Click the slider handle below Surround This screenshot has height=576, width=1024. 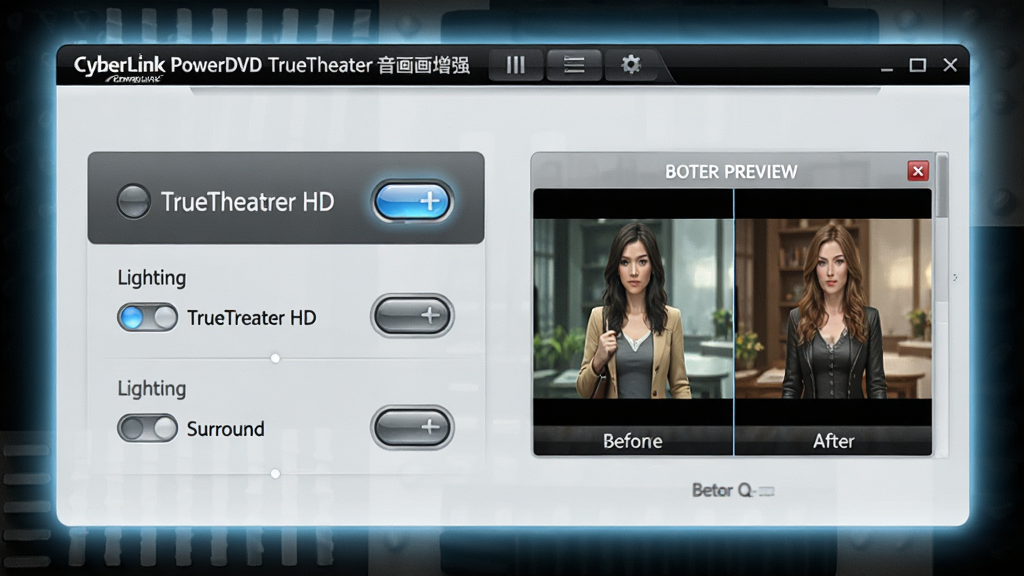click(x=276, y=473)
